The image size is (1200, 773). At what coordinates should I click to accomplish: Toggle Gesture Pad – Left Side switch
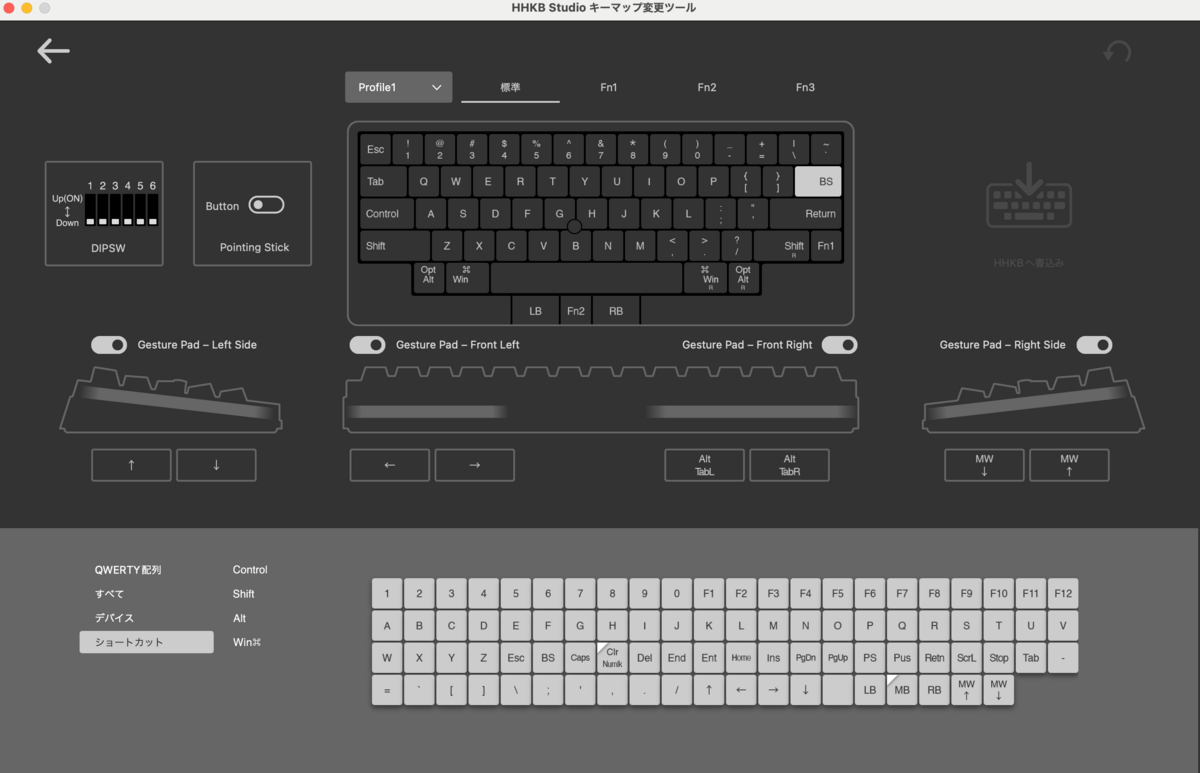(x=109, y=345)
